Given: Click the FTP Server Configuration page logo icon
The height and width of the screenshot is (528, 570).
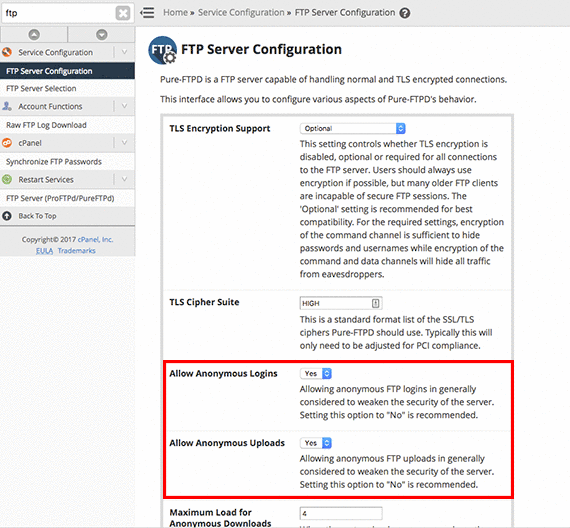Looking at the screenshot, I should point(162,50).
